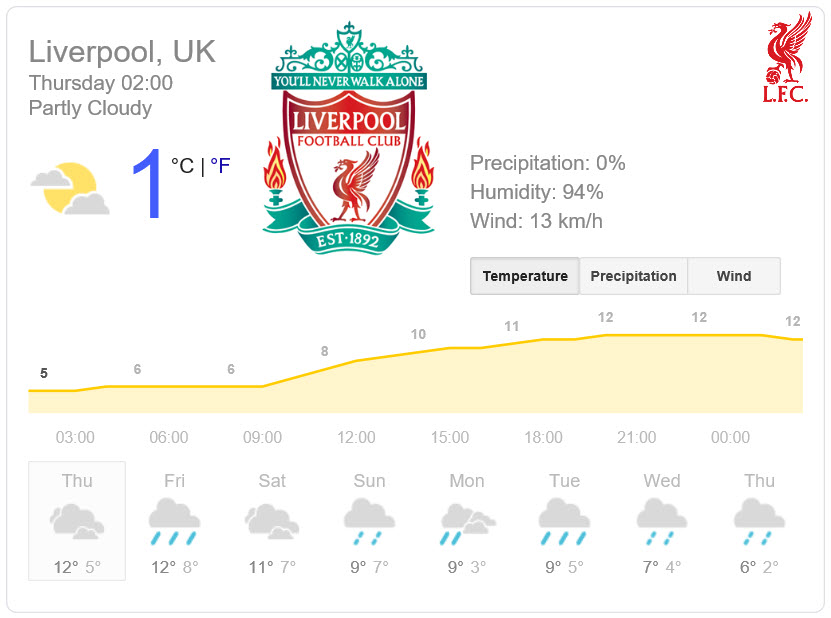Click the 03:00 hour label
The width and height of the screenshot is (831, 618).
75,437
